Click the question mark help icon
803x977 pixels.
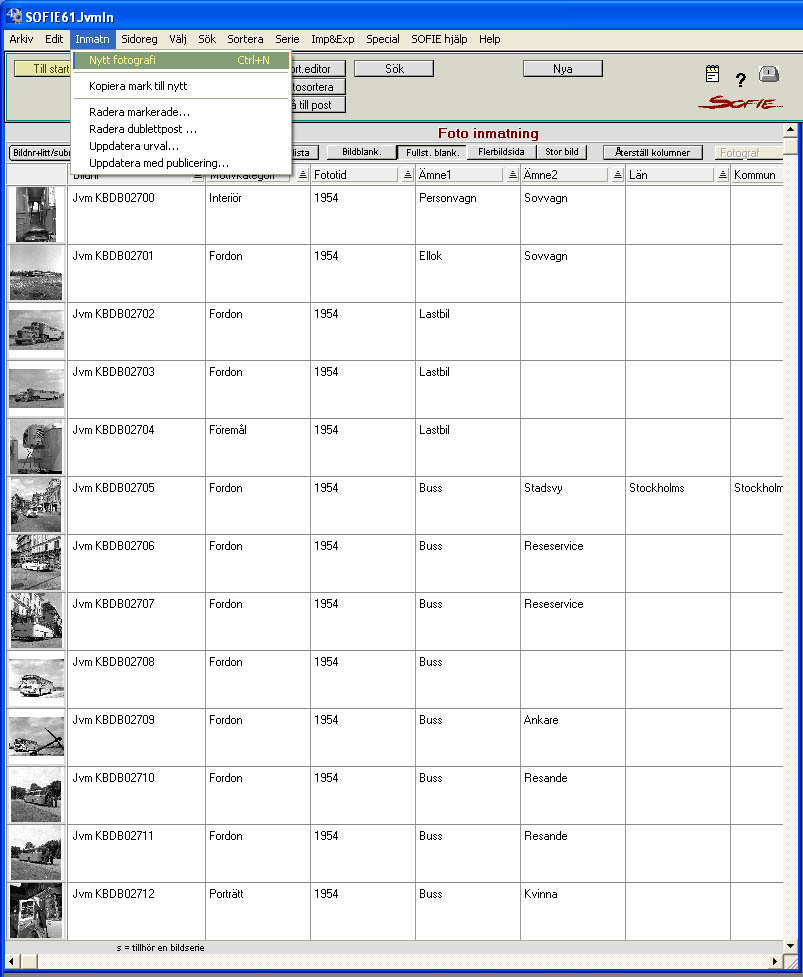click(x=740, y=80)
